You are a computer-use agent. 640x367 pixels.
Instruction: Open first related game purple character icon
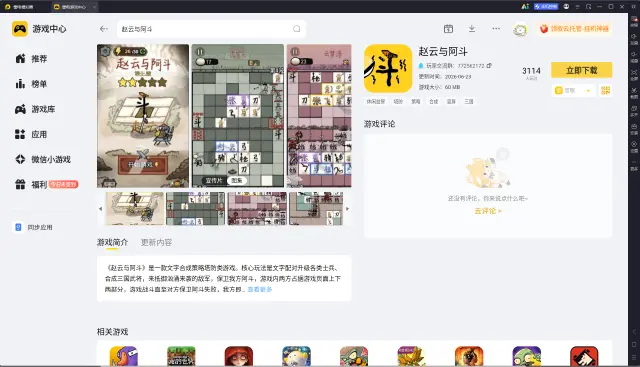(x=124, y=356)
